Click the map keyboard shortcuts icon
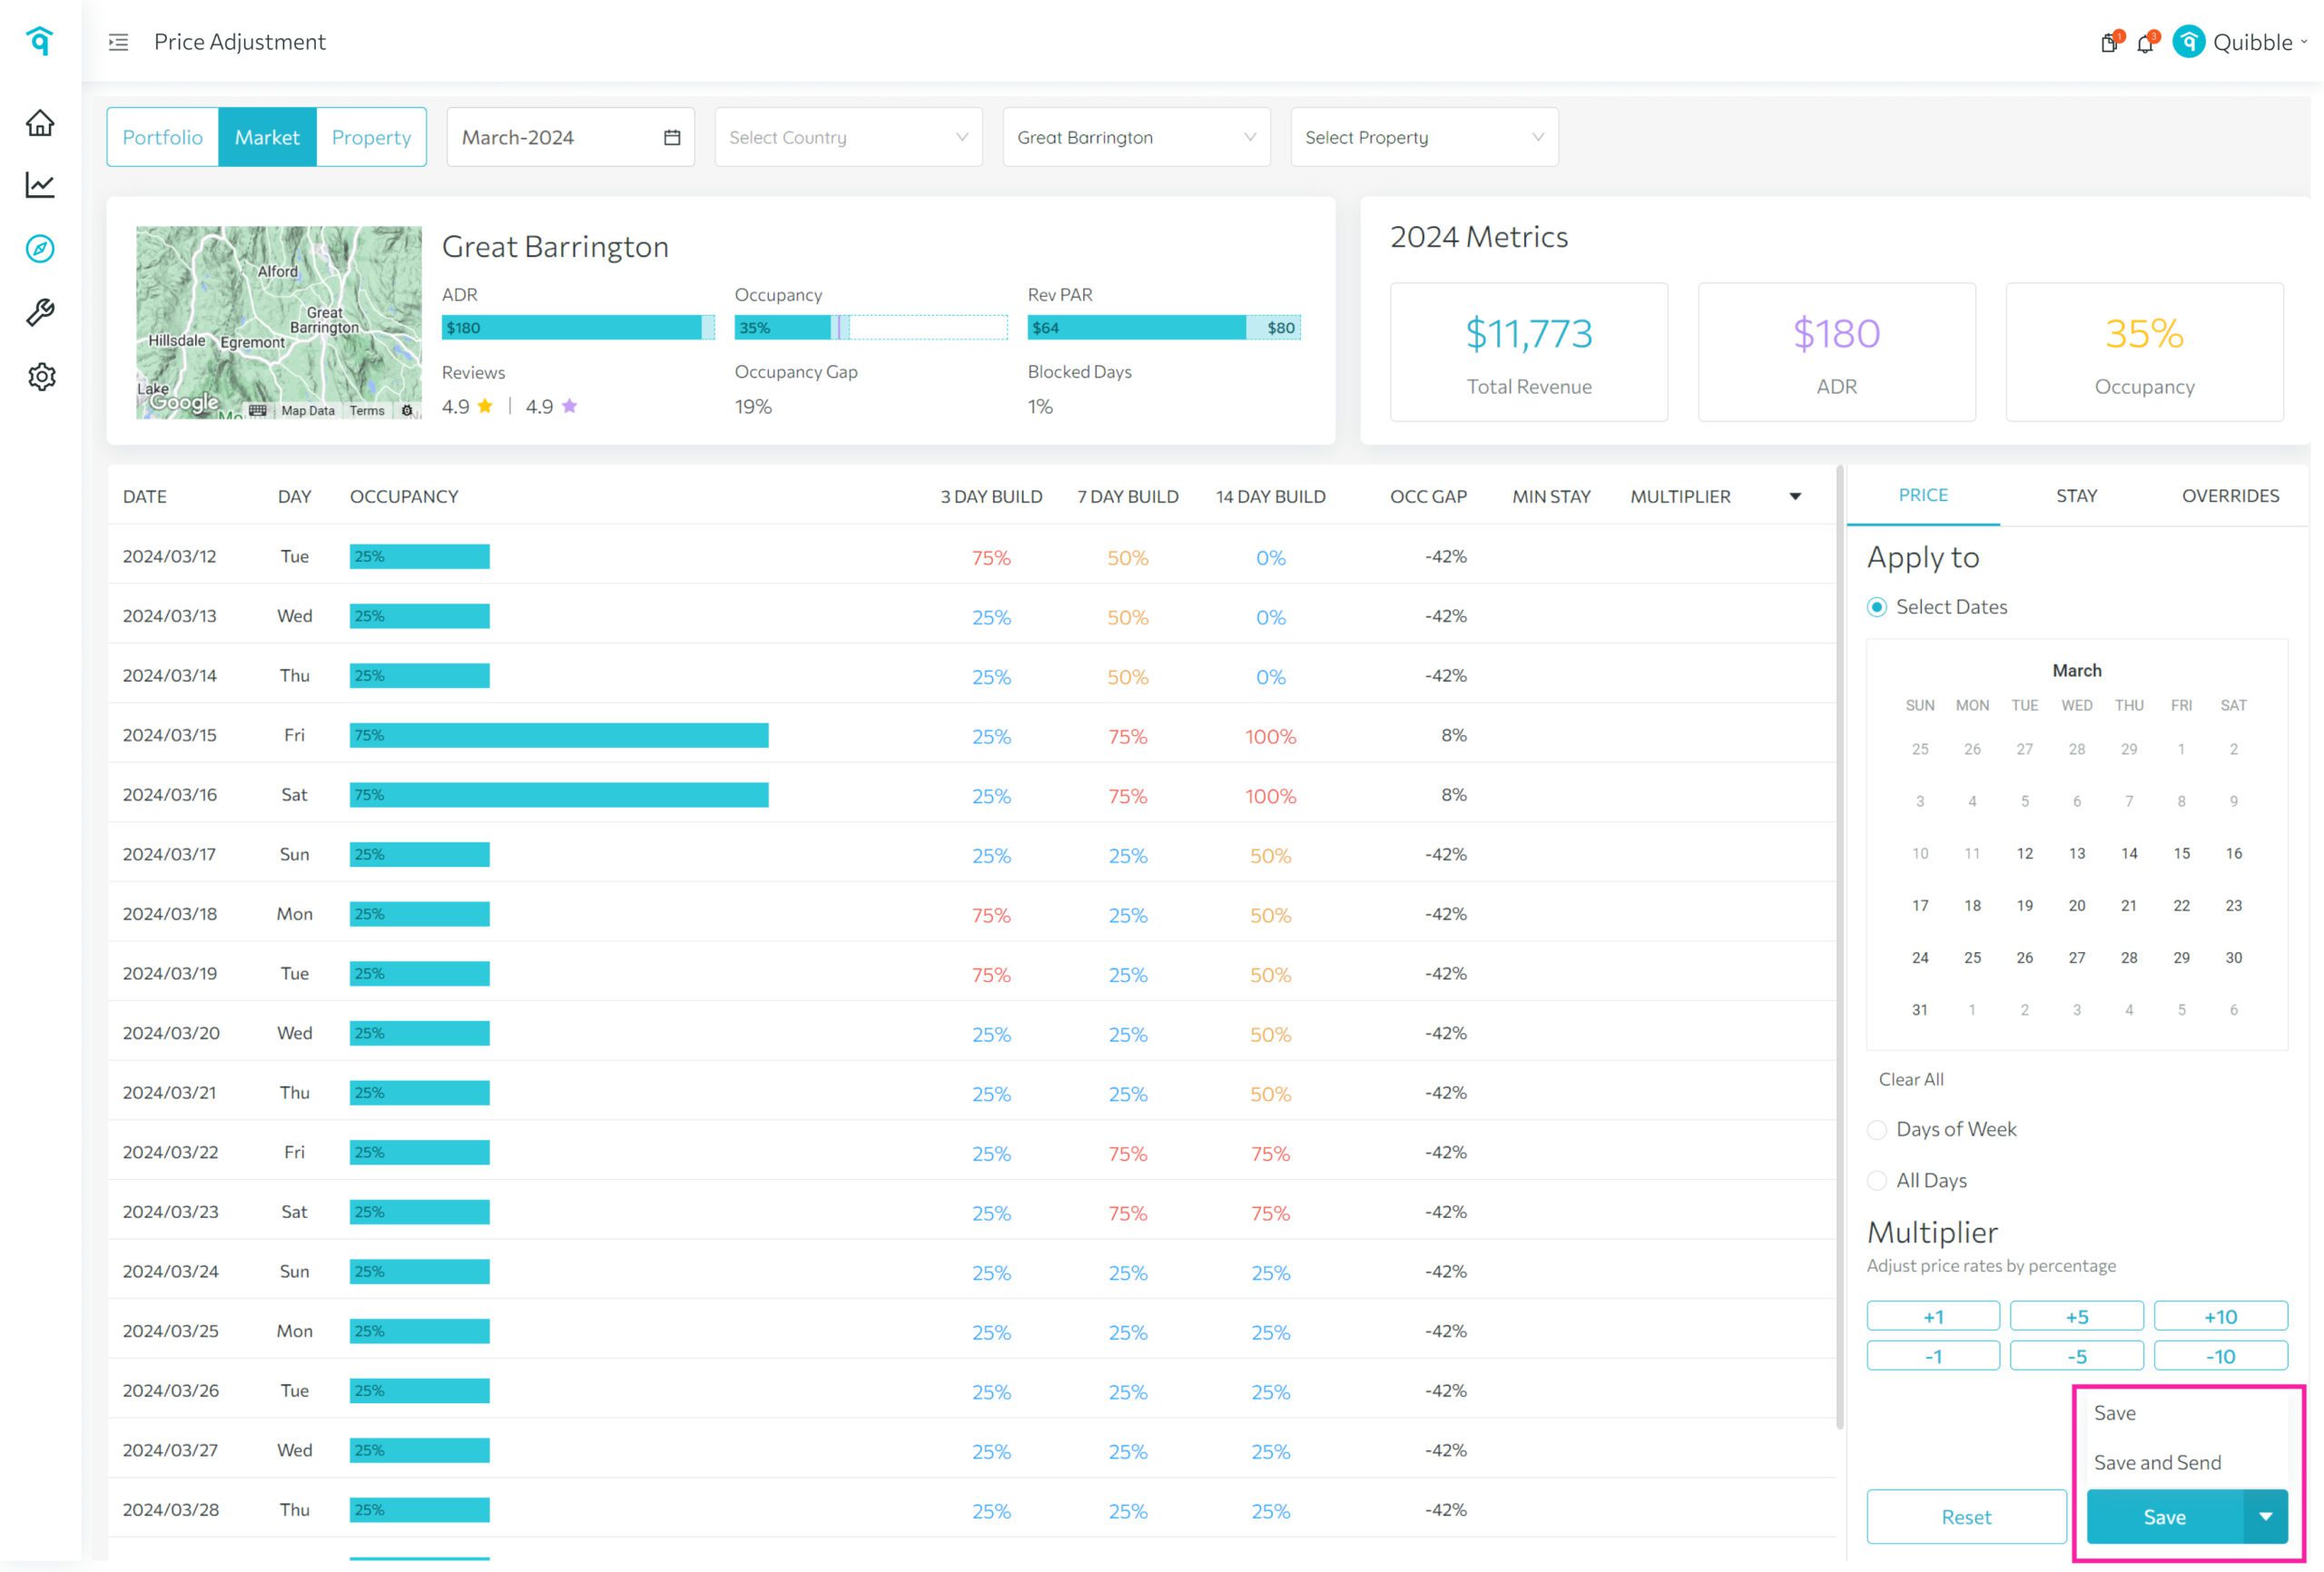Image resolution: width=2324 pixels, height=1572 pixels. pos(258,410)
